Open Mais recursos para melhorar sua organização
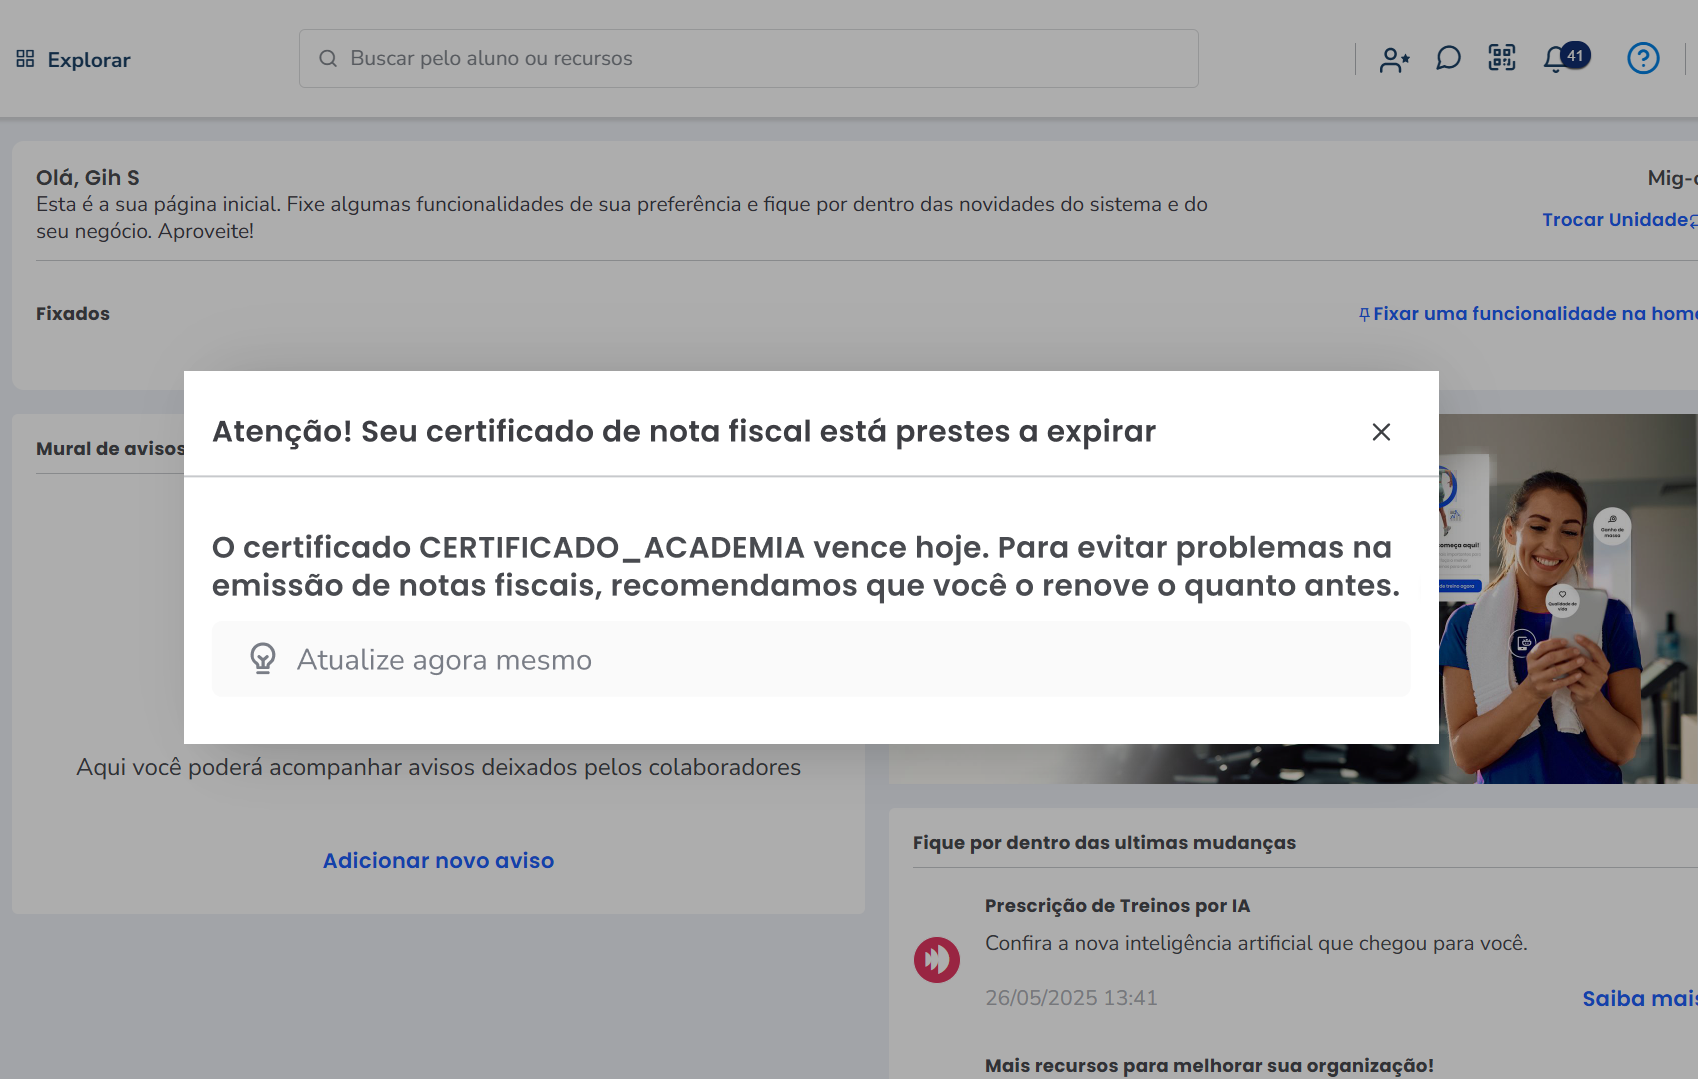The width and height of the screenshot is (1698, 1079). 1209,1066
